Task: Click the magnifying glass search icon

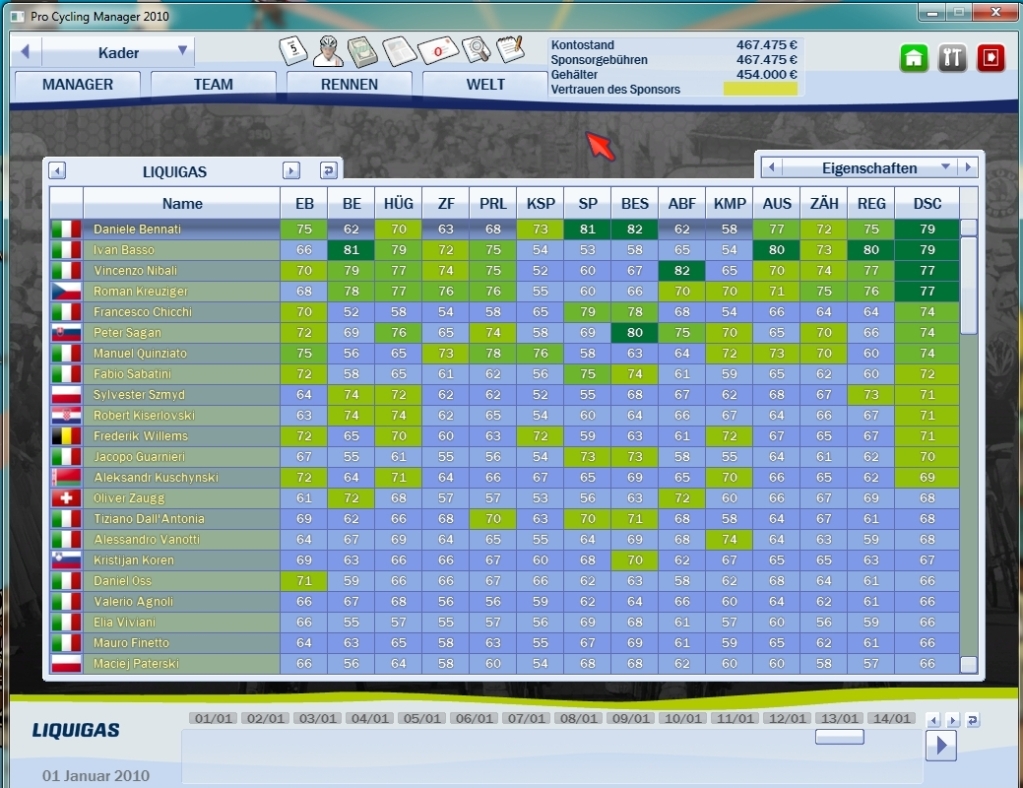Action: click(476, 49)
